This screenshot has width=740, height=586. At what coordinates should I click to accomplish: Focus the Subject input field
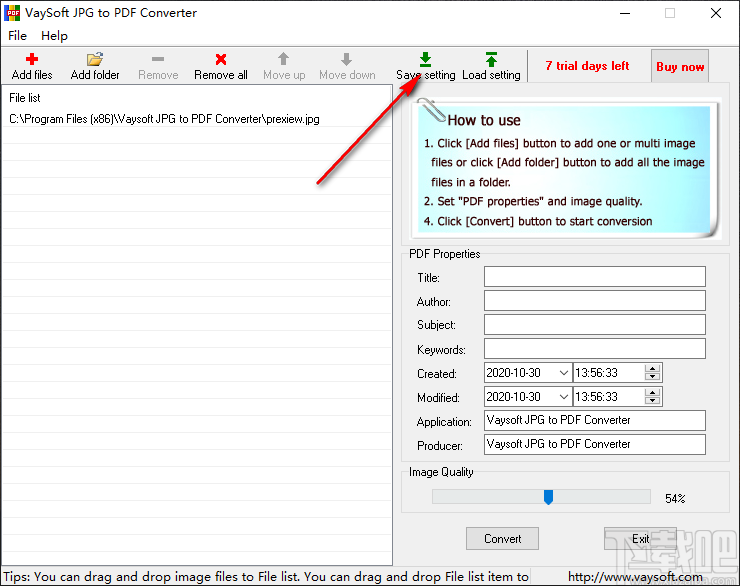pos(595,325)
